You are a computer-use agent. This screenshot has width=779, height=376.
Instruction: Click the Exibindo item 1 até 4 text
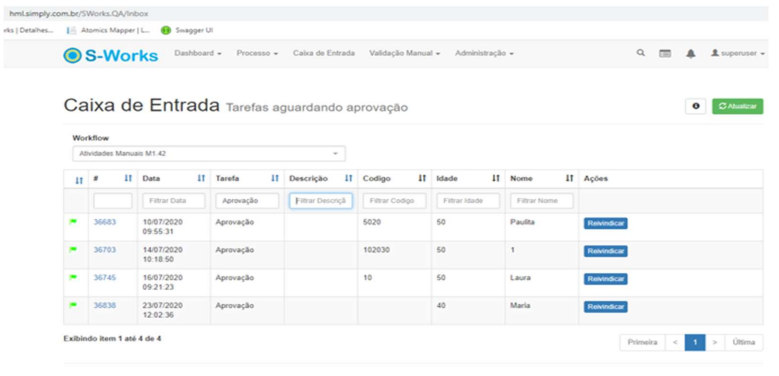112,338
